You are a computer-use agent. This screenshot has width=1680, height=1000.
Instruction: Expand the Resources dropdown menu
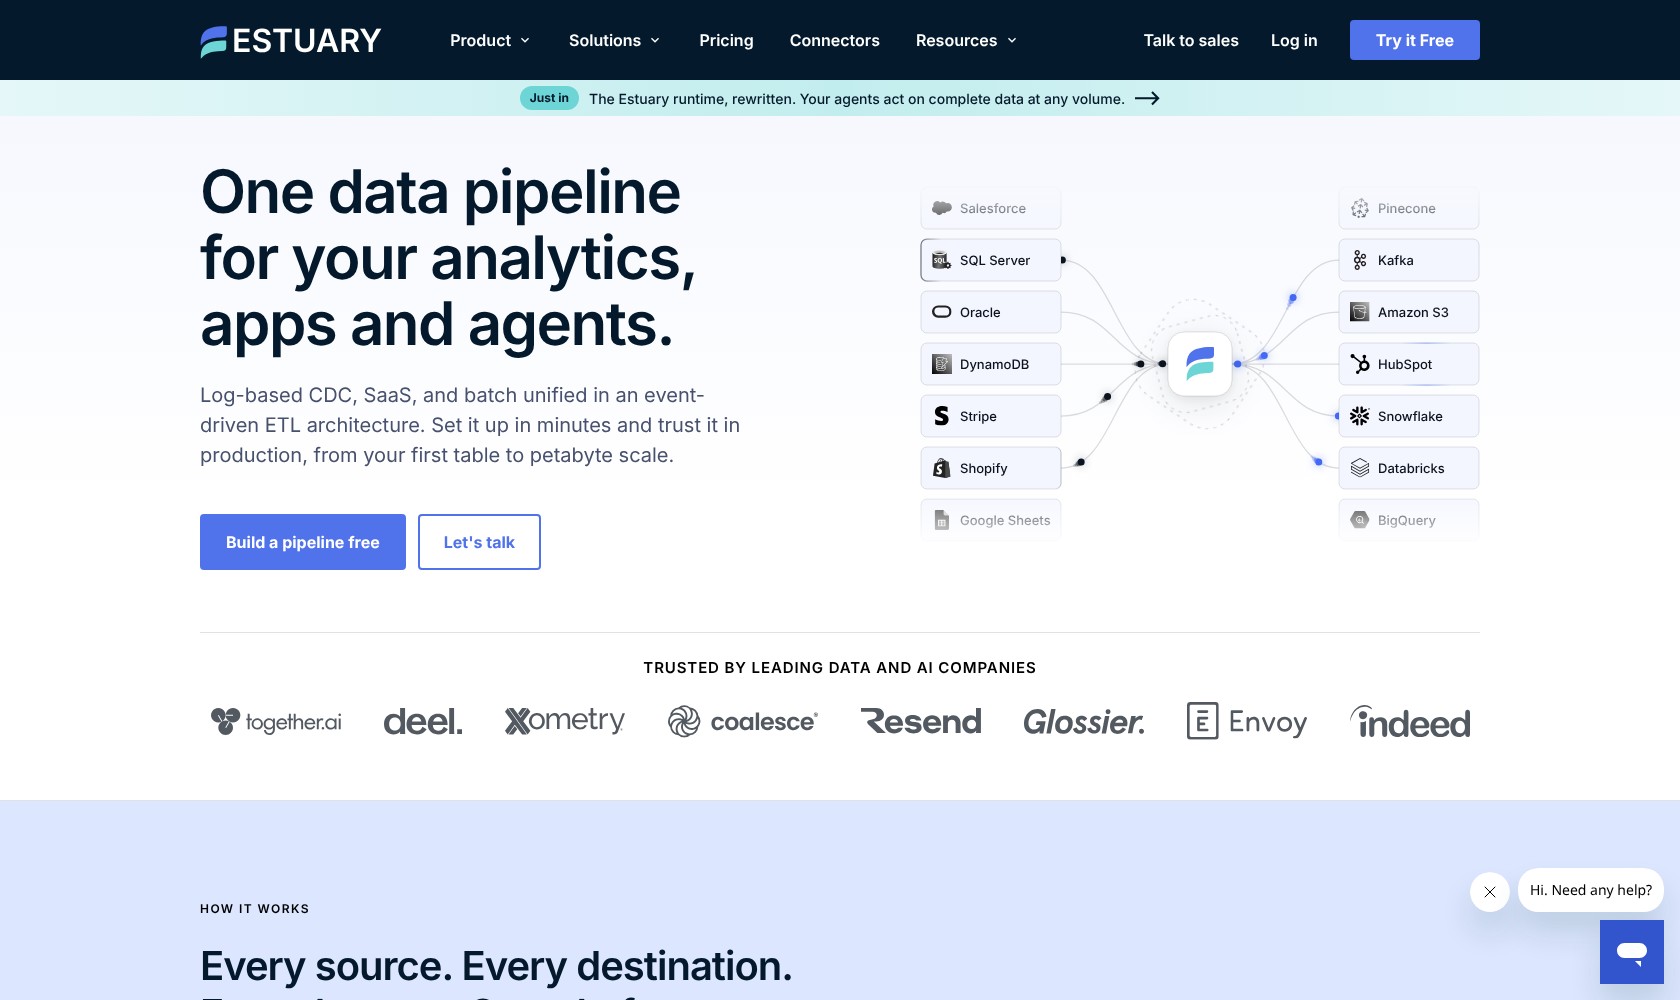point(966,41)
